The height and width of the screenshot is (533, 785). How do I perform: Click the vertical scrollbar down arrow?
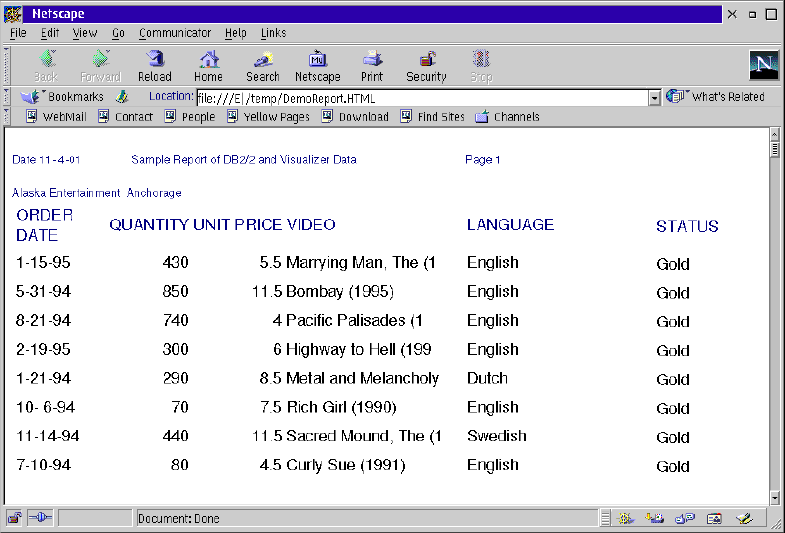[x=774, y=498]
